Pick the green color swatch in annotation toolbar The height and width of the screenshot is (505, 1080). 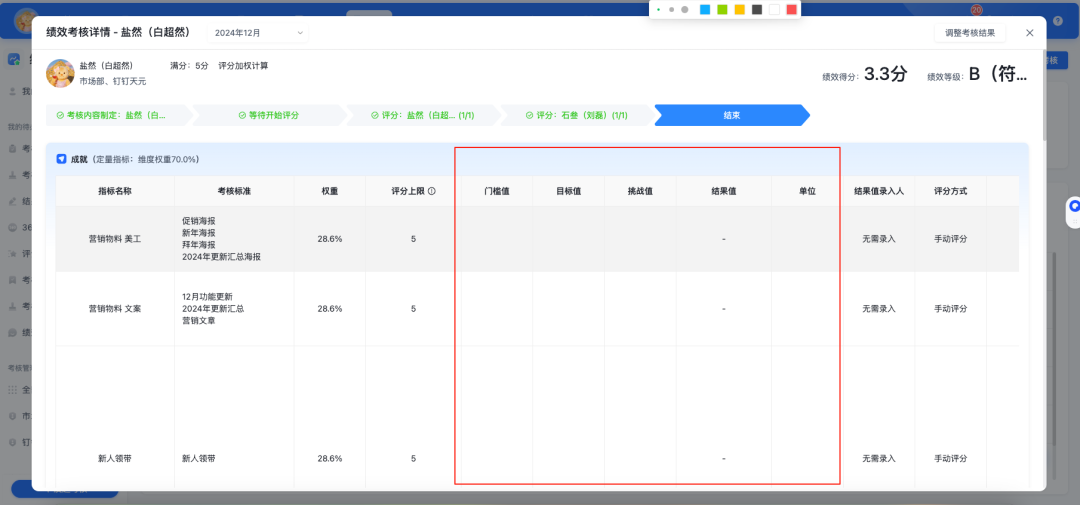coord(722,9)
